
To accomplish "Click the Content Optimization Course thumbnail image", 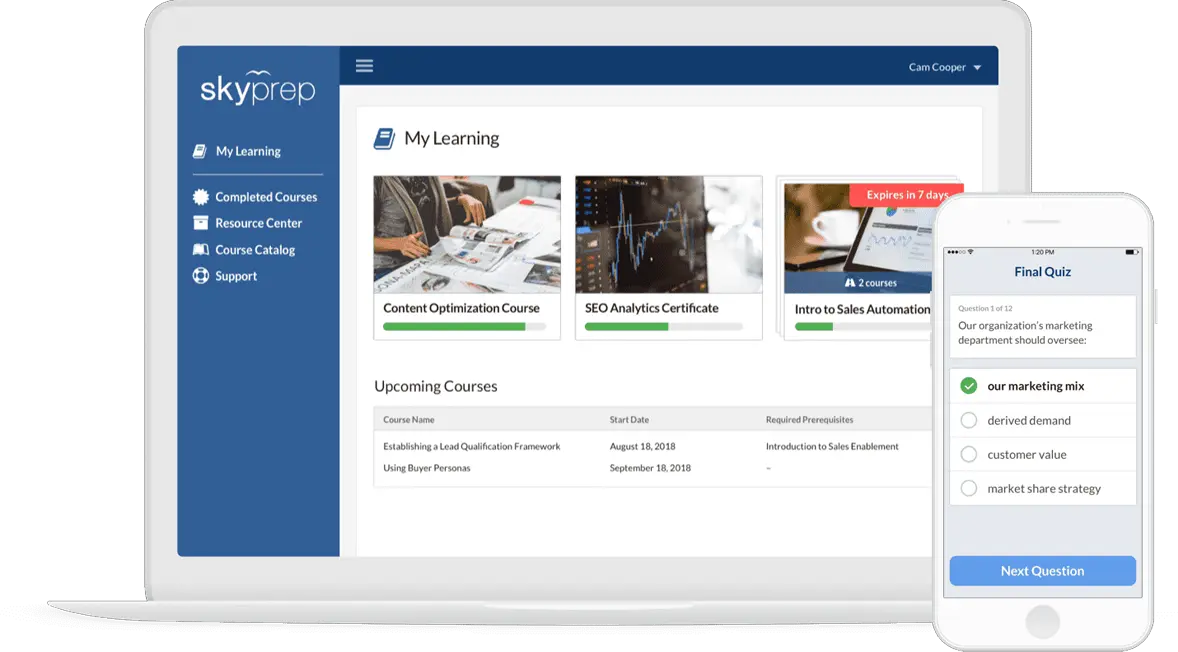I will (x=467, y=234).
